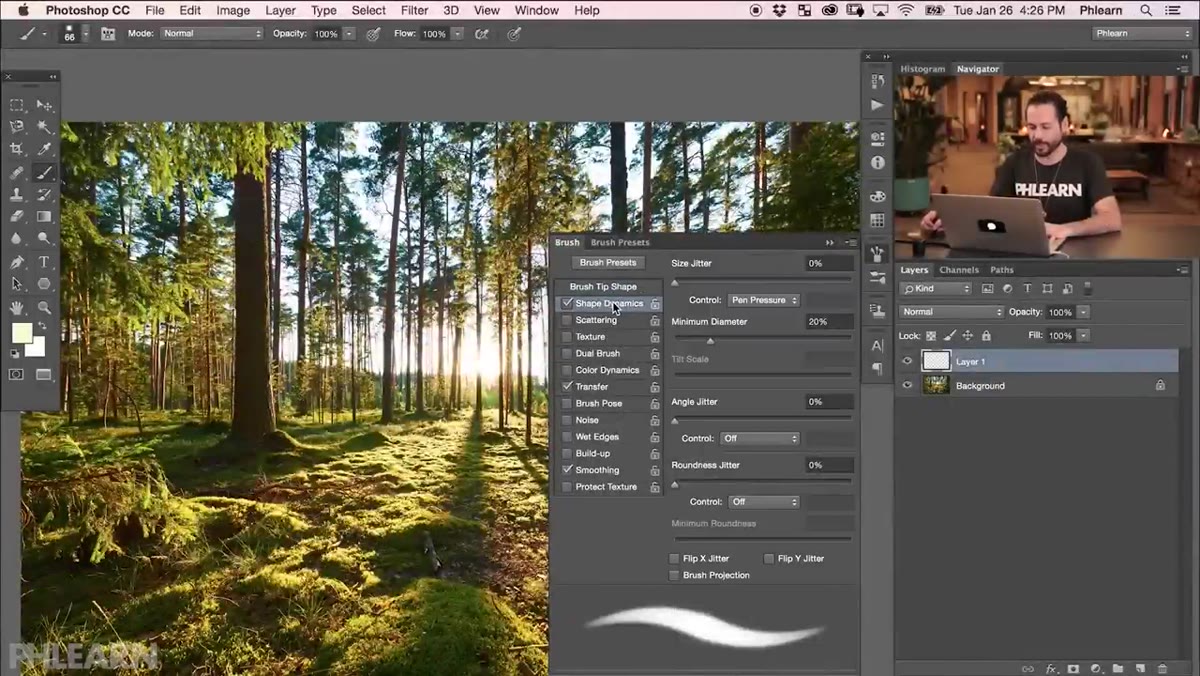Click the Brush Presets button
The height and width of the screenshot is (676, 1200).
point(608,263)
